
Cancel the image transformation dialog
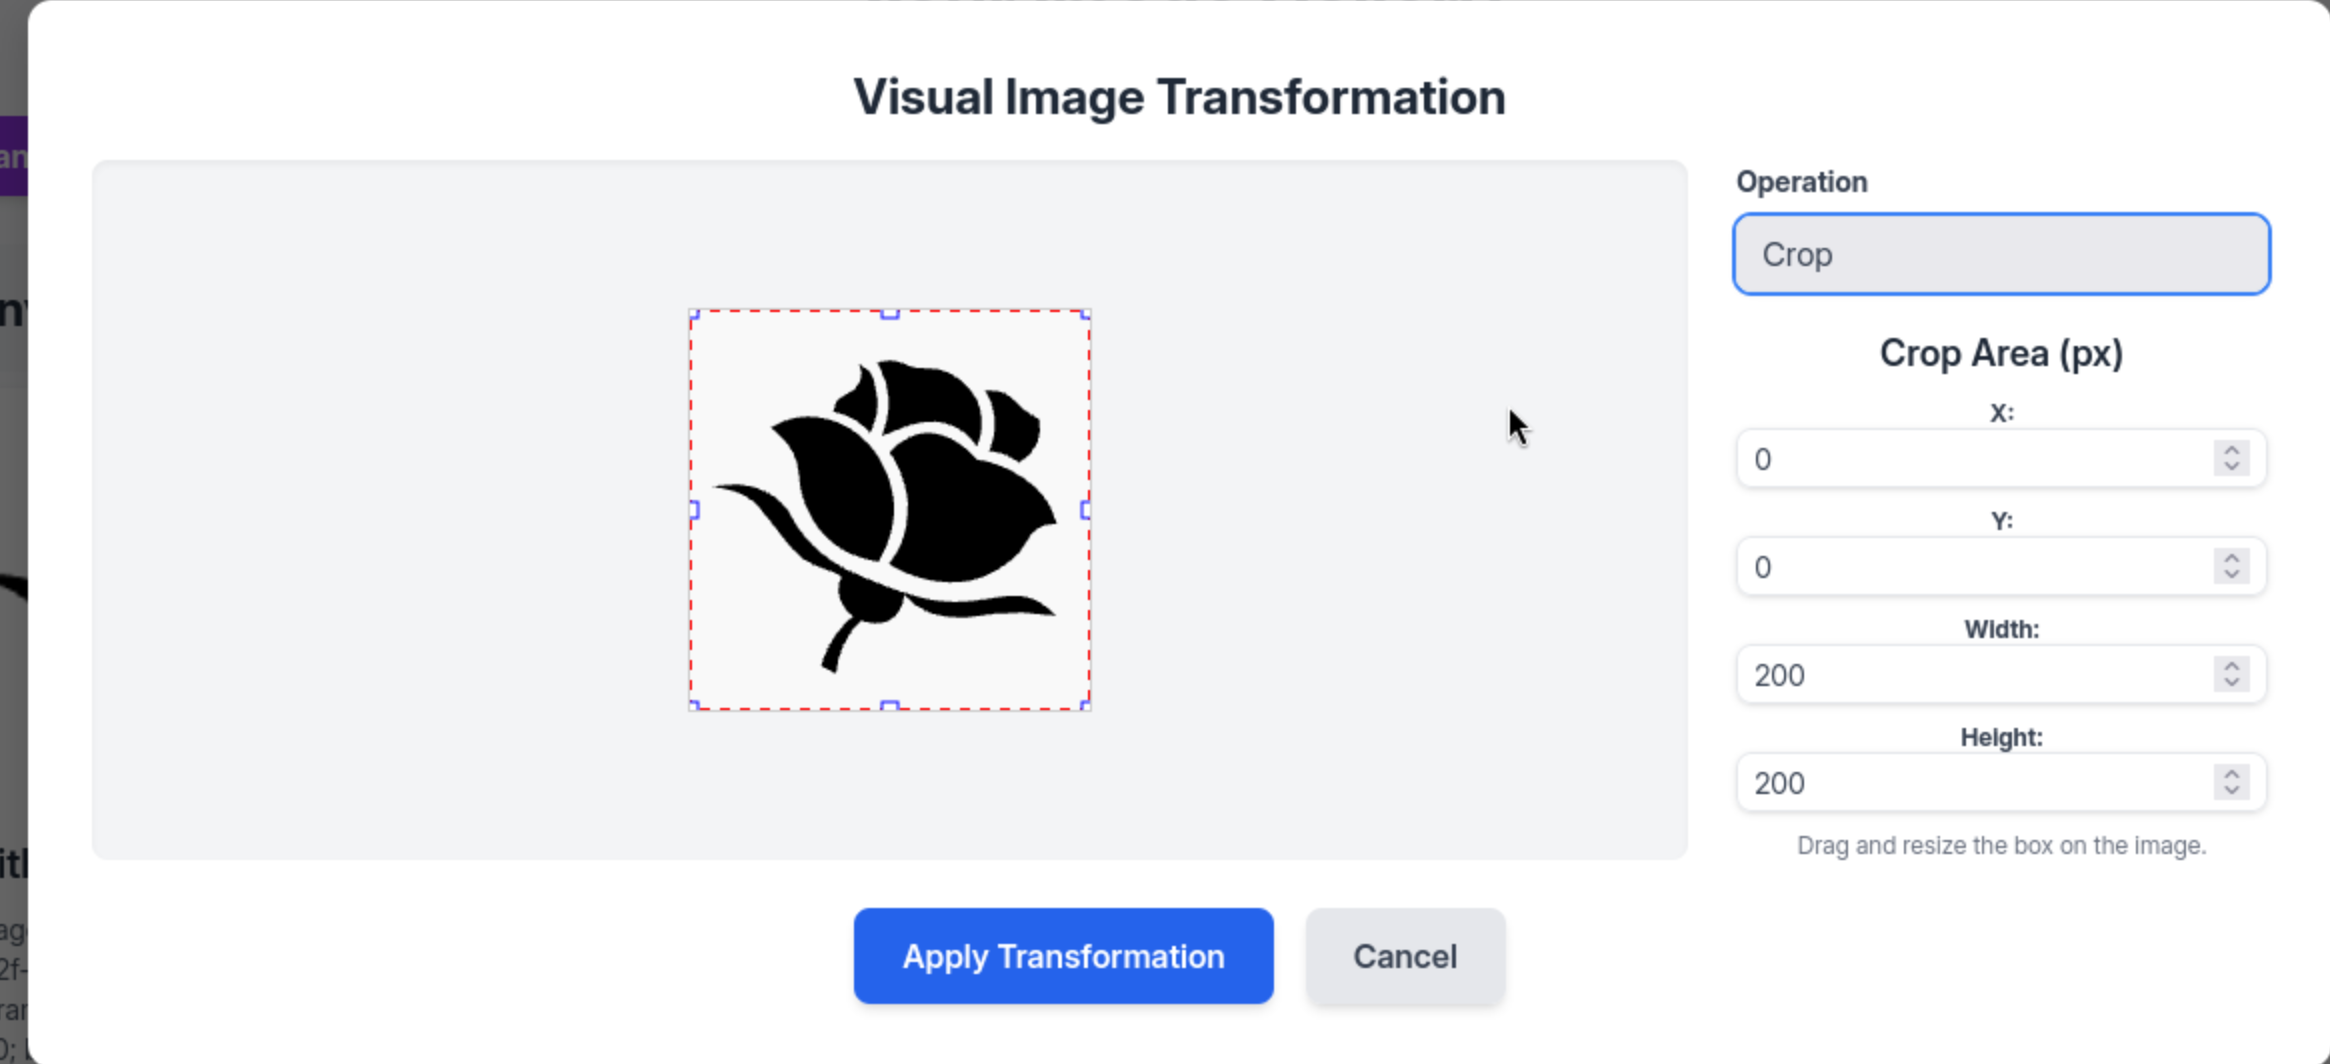[x=1404, y=956]
